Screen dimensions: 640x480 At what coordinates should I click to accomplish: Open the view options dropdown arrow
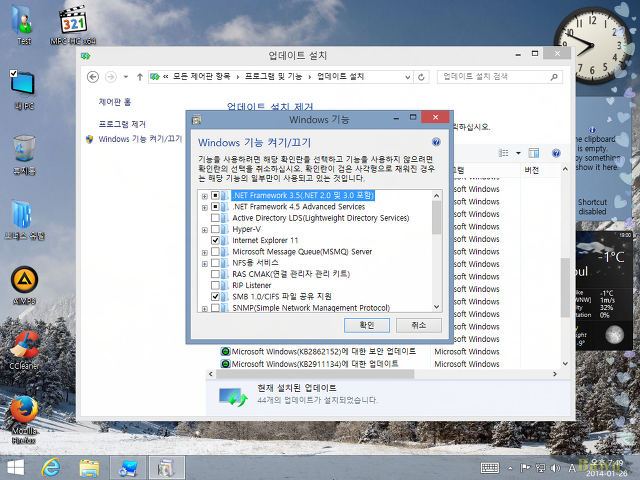pos(518,153)
